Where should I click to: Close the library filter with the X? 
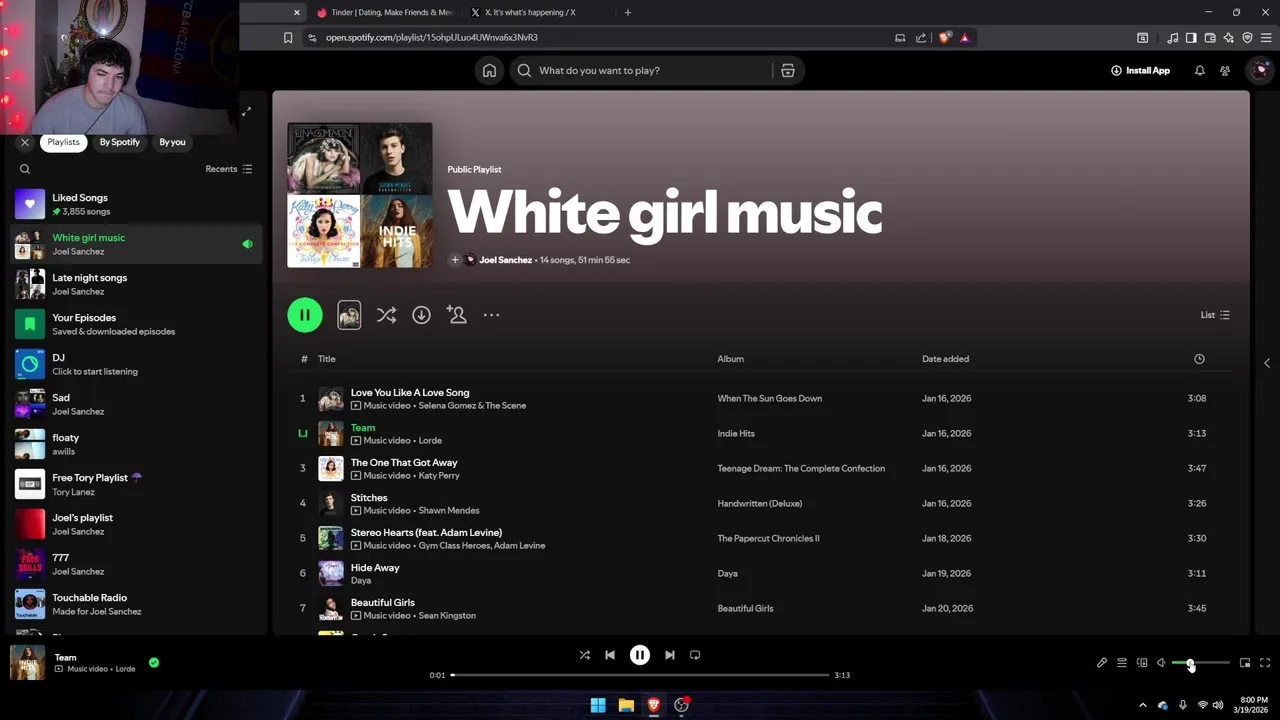[25, 142]
